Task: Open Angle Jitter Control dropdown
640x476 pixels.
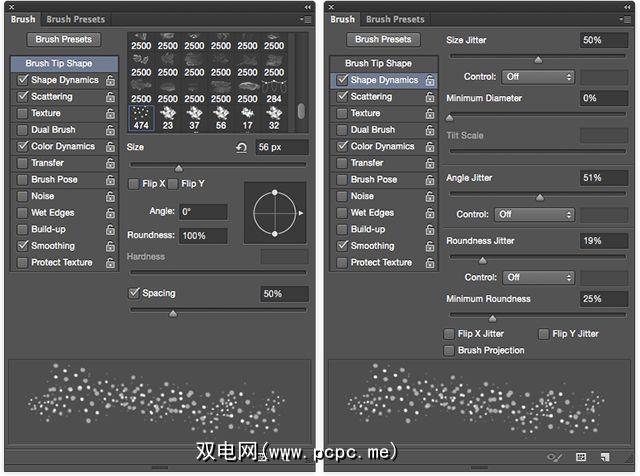Action: pos(535,214)
